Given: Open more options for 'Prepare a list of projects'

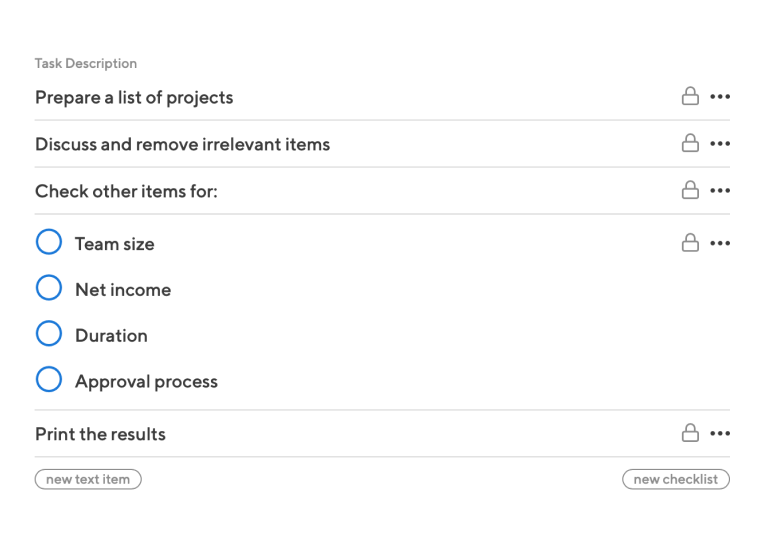Looking at the screenshot, I should [x=720, y=97].
